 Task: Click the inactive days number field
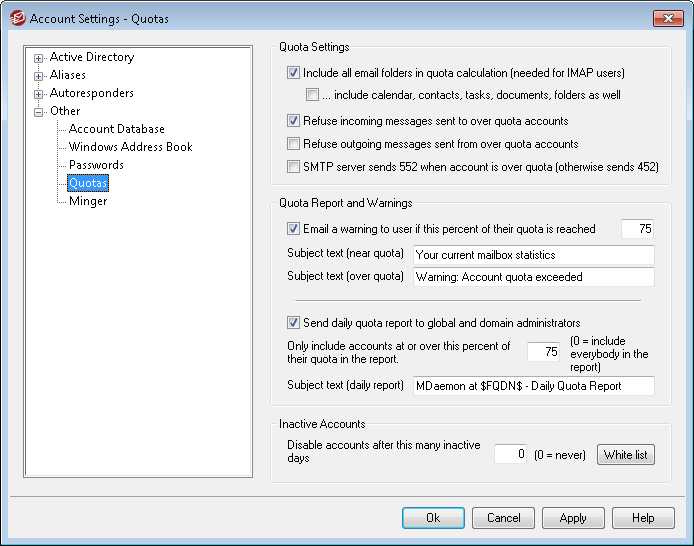click(x=510, y=455)
